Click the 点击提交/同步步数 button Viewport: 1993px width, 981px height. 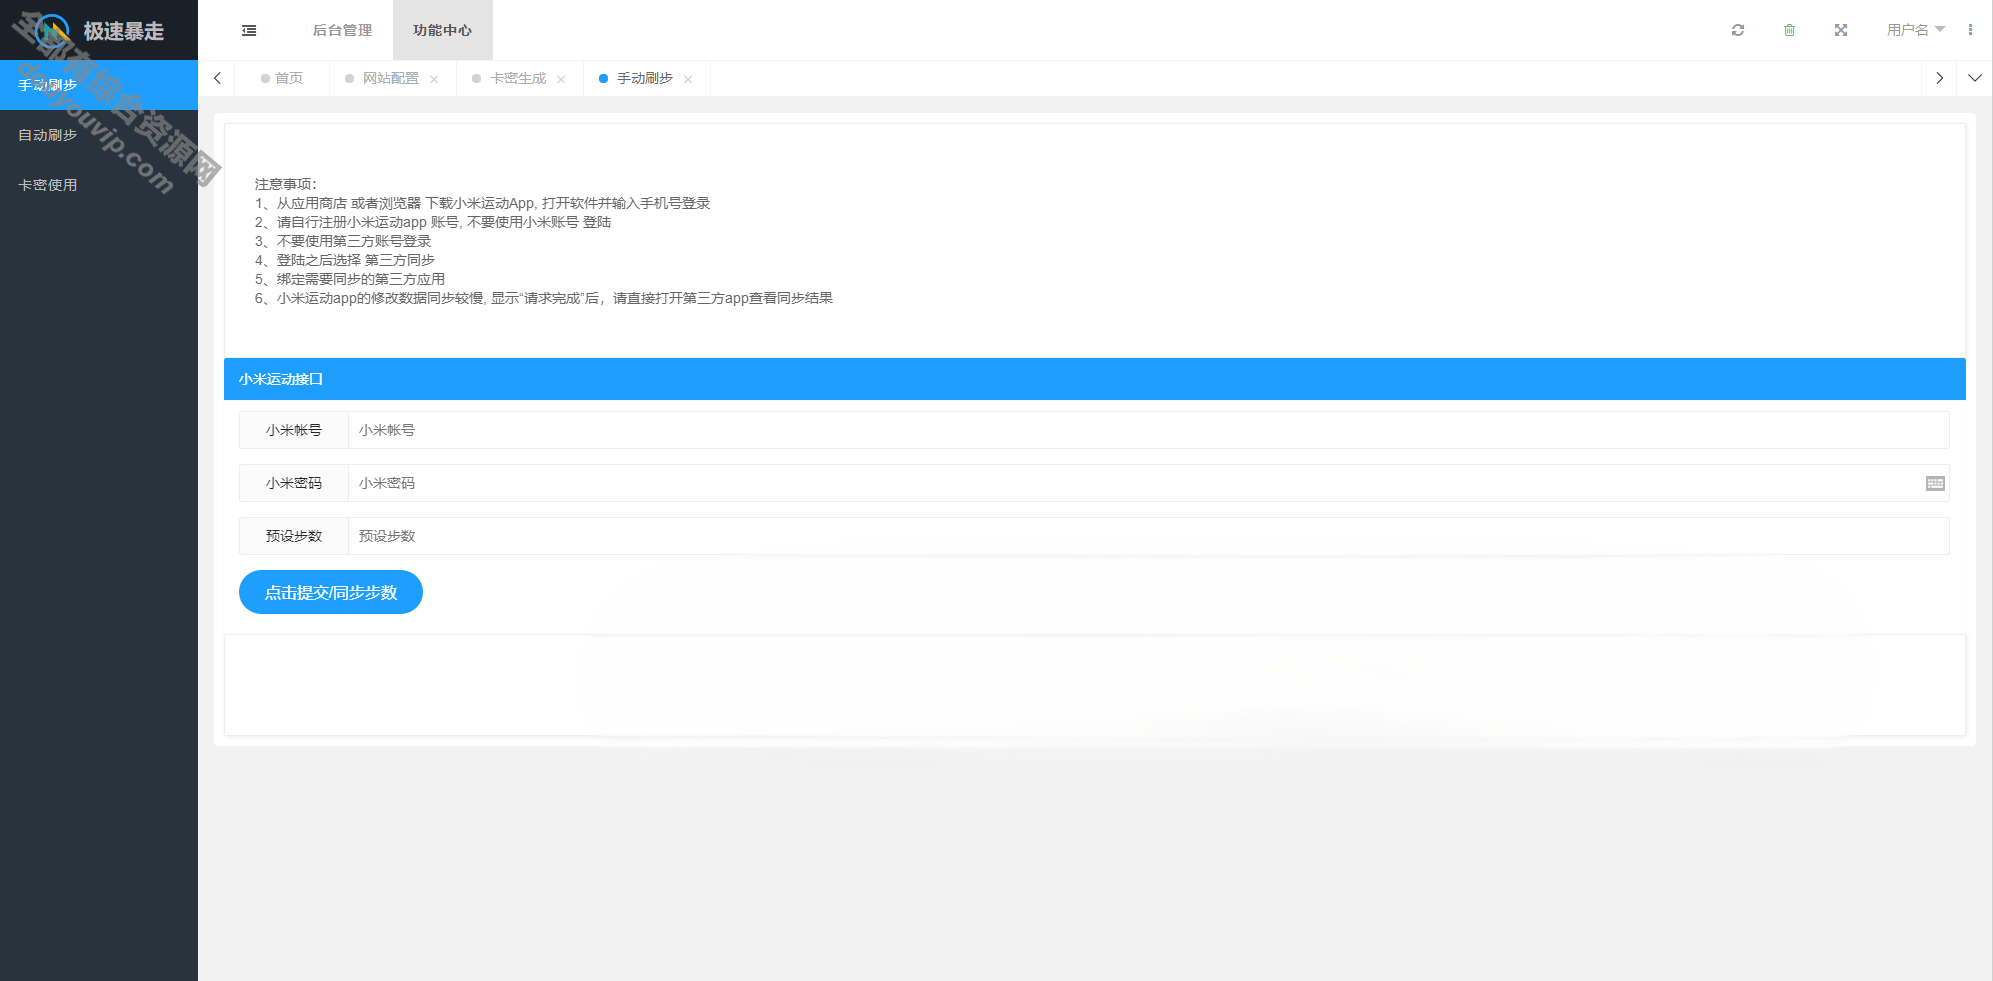point(331,592)
